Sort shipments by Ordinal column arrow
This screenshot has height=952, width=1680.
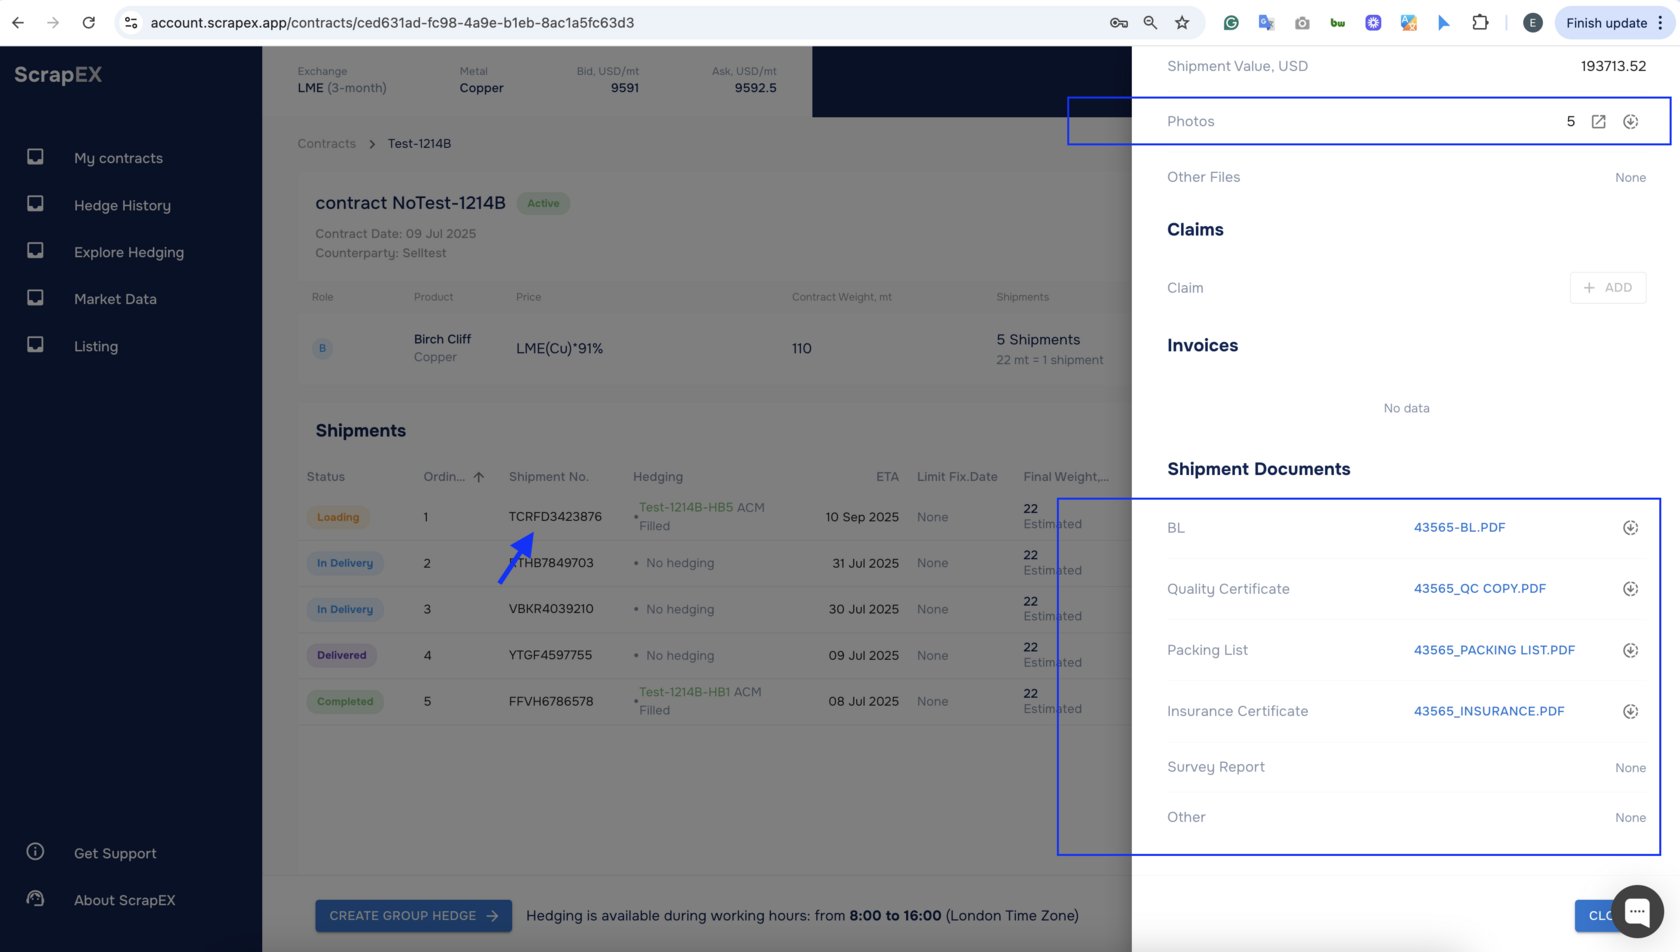(479, 477)
